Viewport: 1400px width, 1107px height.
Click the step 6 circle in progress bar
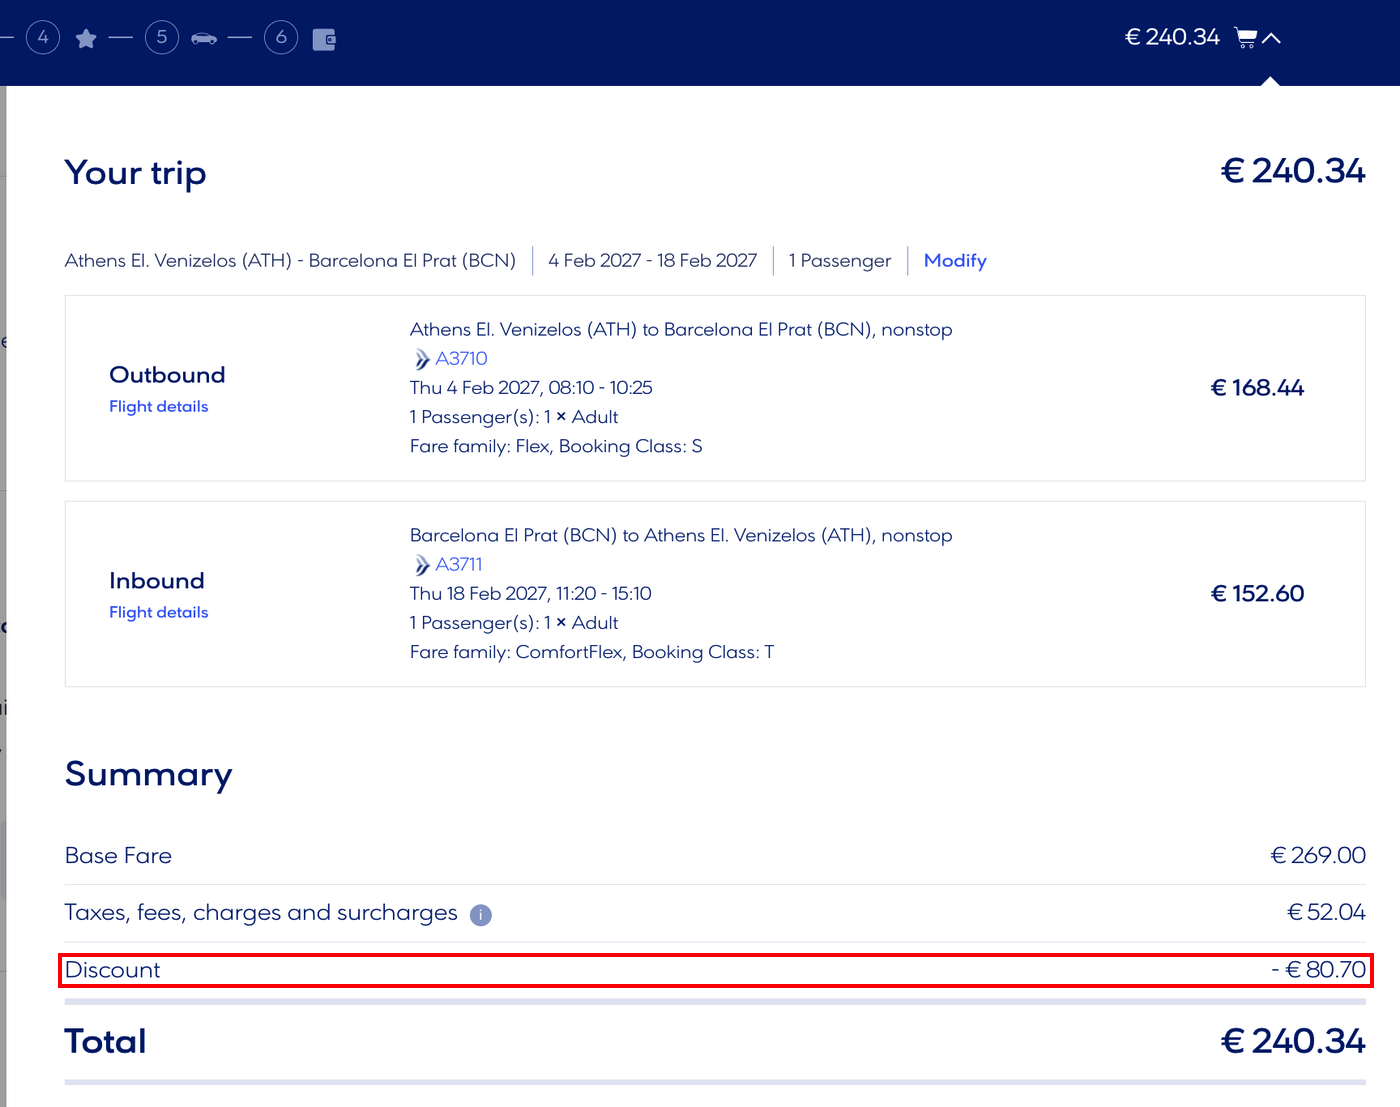click(281, 38)
